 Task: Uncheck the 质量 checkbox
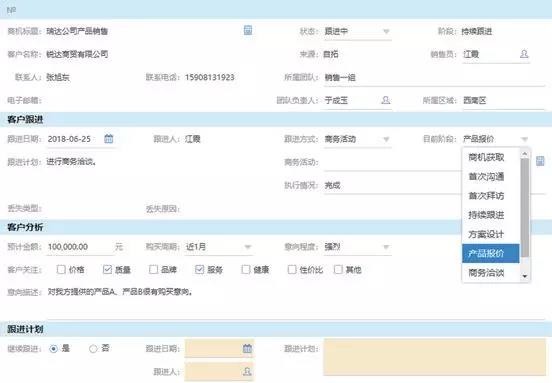pos(107,269)
